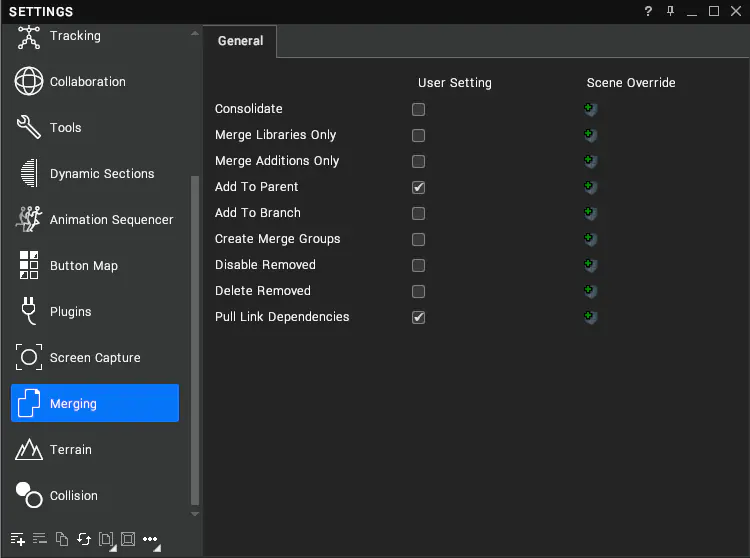The width and height of the screenshot is (750, 558).
Task: Uncheck the Add To Parent checkbox
Action: point(419,187)
